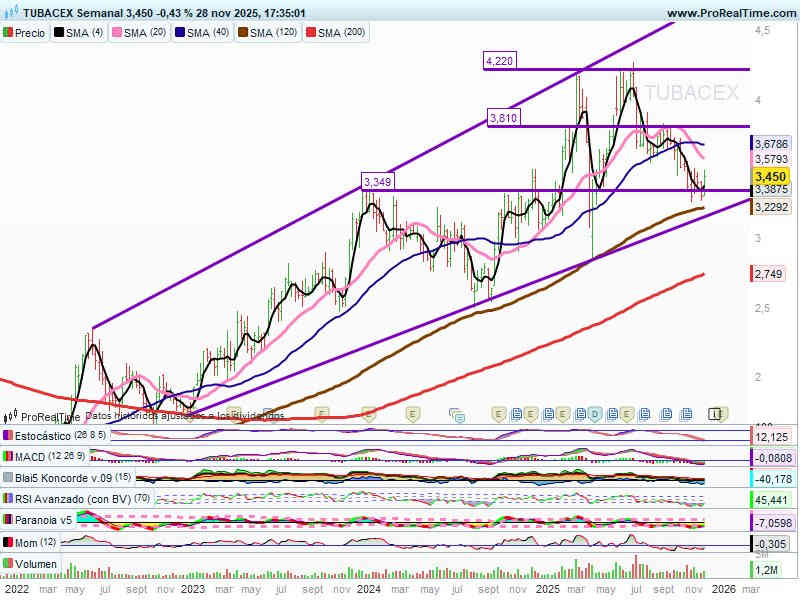Click the Volumen panel bar icon
Image resolution: width=800 pixels, height=600 pixels.
pyautogui.click(x=9, y=565)
